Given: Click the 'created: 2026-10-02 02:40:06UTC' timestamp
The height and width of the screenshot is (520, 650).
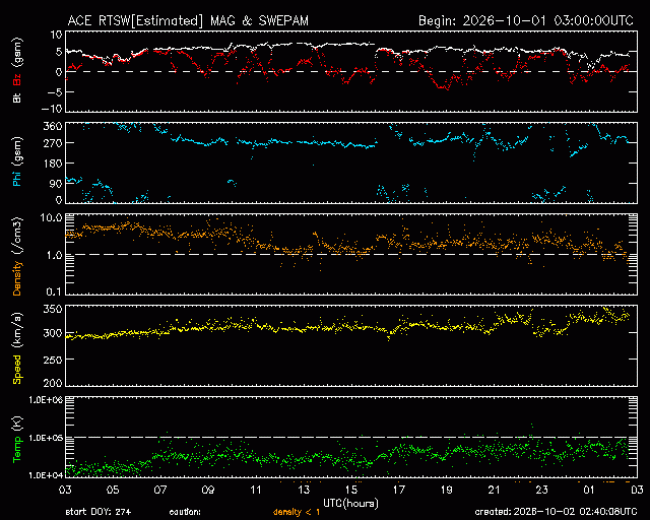Looking at the screenshot, I should tap(556, 512).
